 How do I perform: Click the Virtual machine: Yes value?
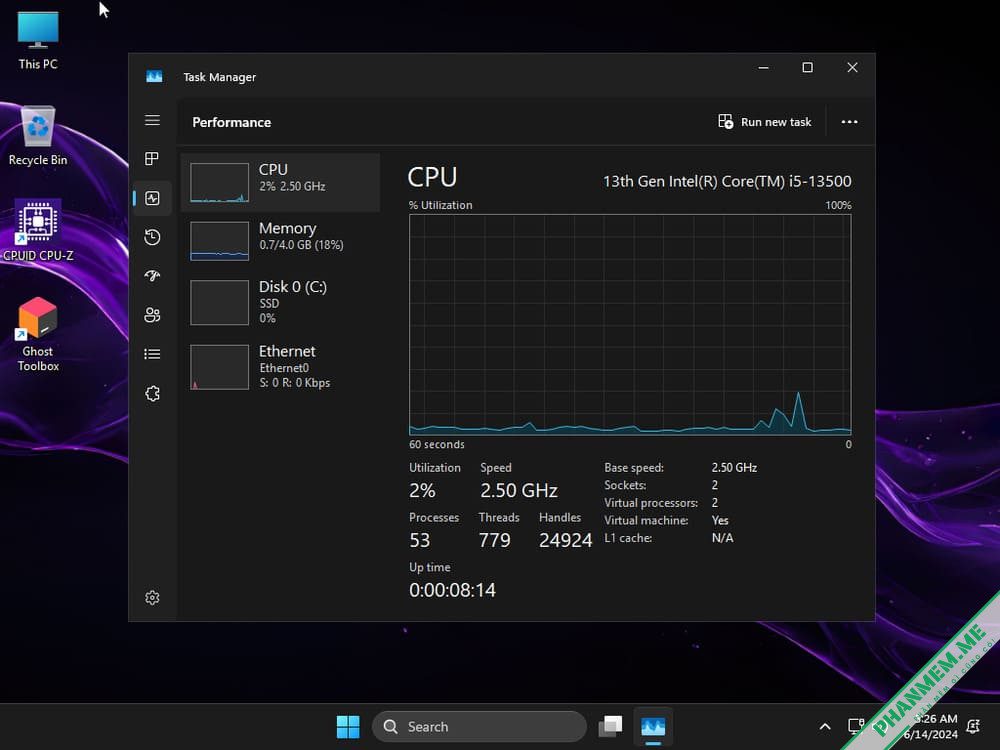pyautogui.click(x=720, y=520)
